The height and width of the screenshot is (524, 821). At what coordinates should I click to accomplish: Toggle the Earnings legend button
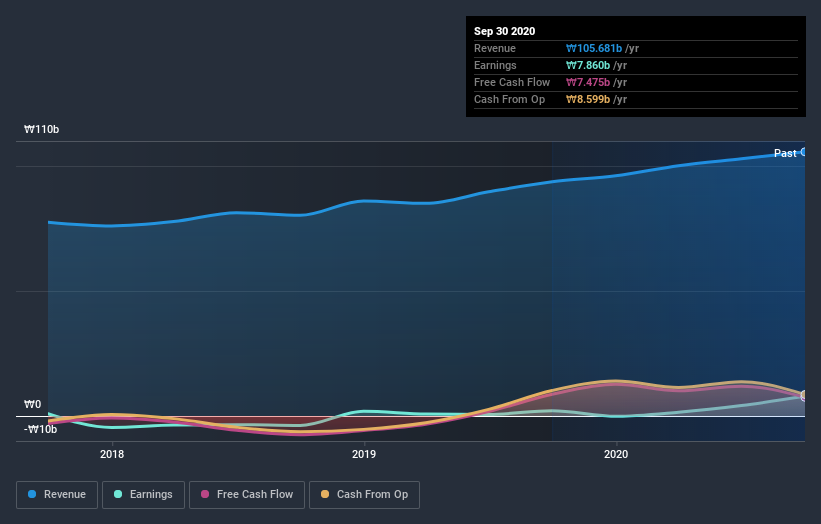pos(143,495)
